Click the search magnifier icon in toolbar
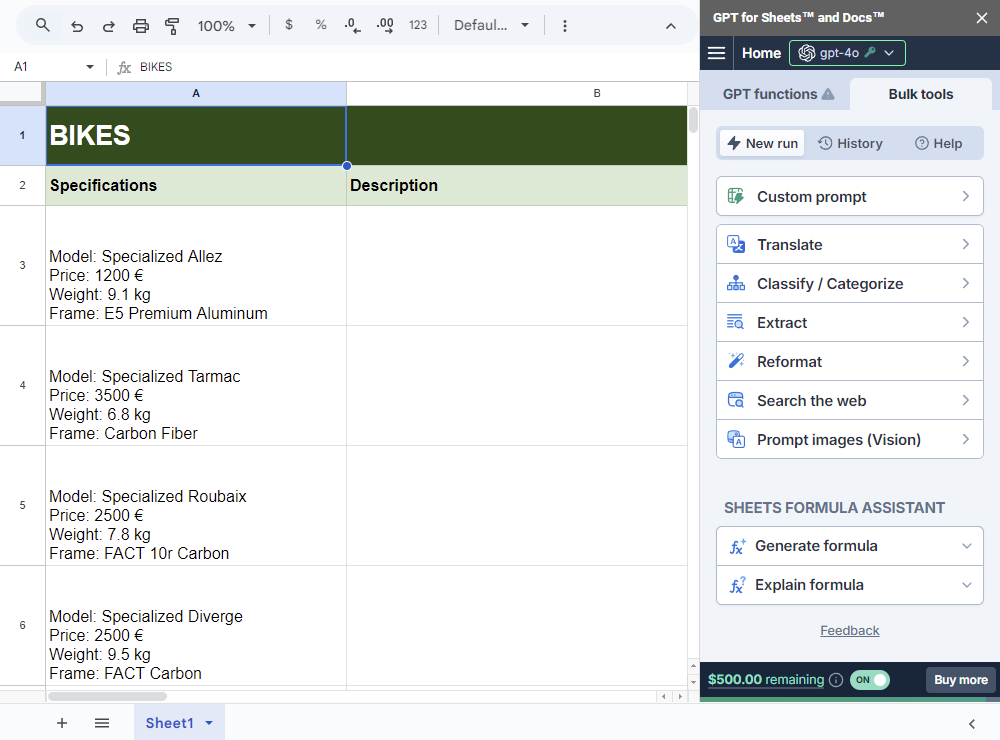Image resolution: width=1000 pixels, height=740 pixels. point(43,26)
